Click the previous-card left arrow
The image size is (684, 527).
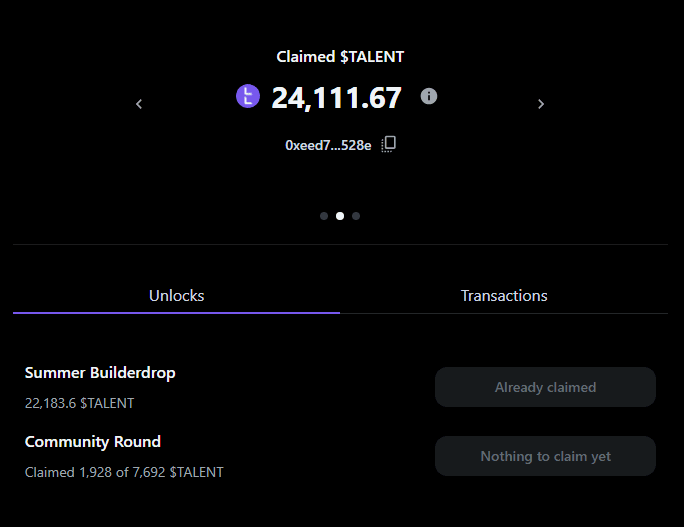139,104
